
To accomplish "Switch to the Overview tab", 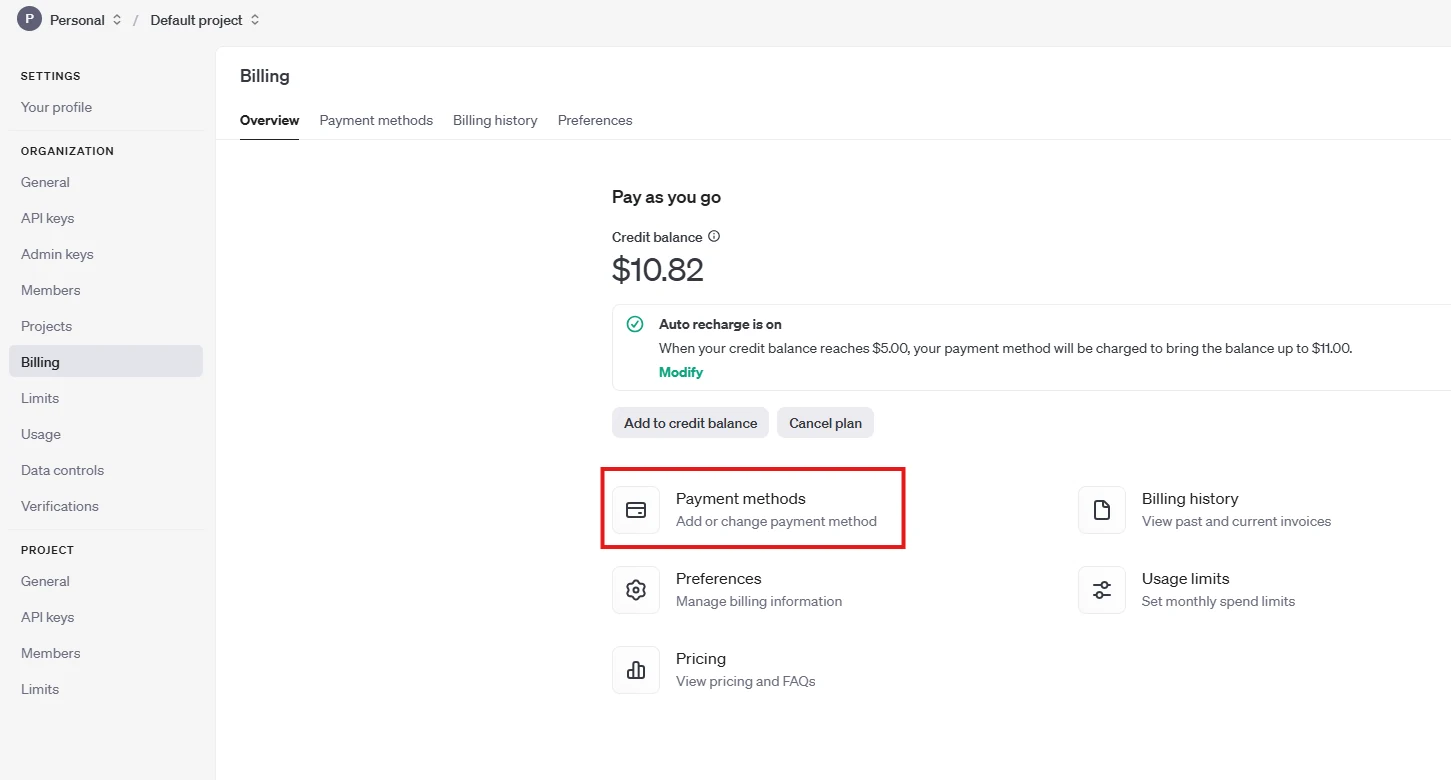I will click(x=269, y=120).
